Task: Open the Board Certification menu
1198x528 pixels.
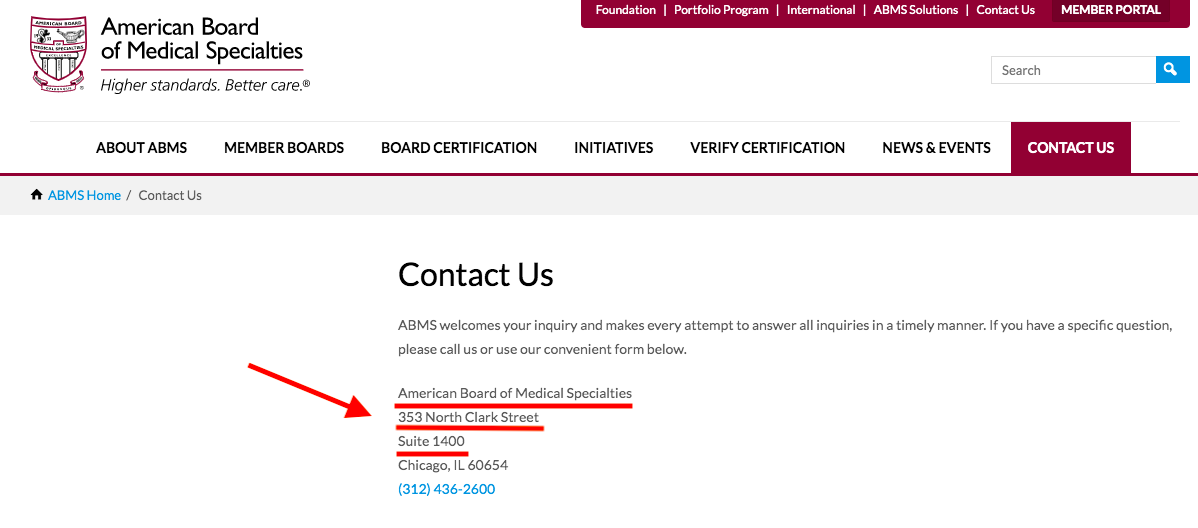Action: [459, 148]
